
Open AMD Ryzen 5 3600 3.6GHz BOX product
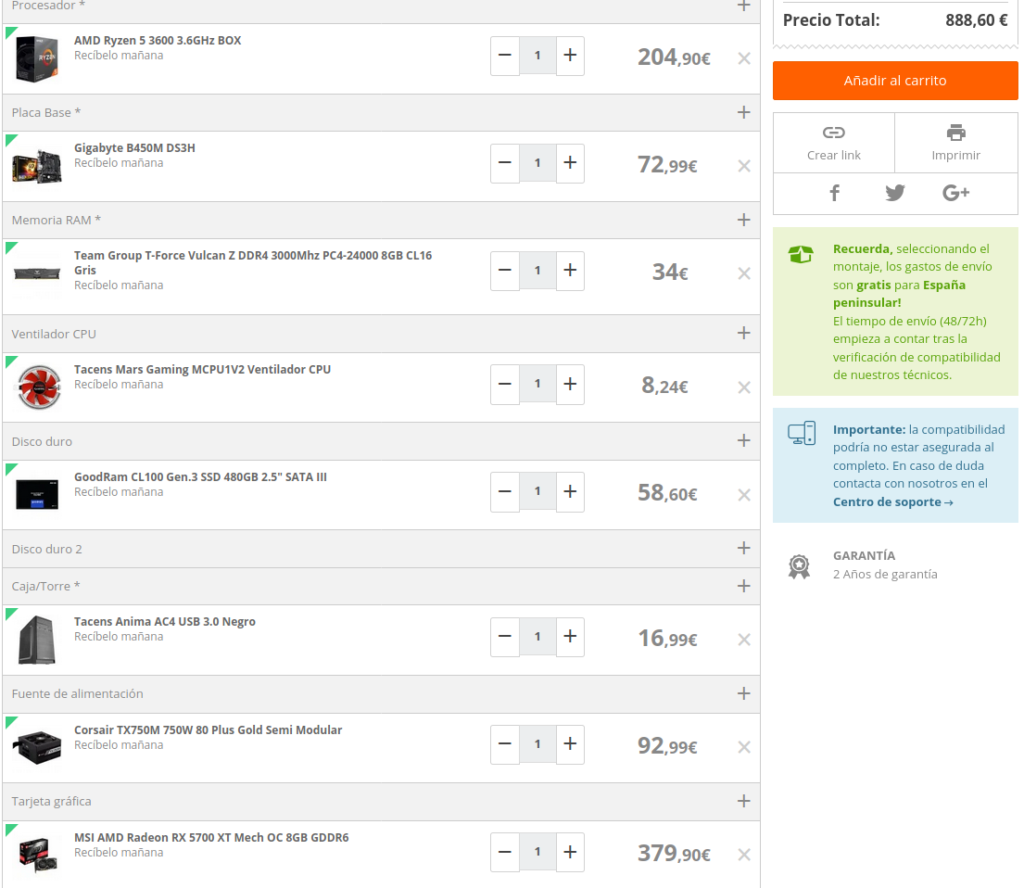pos(157,40)
